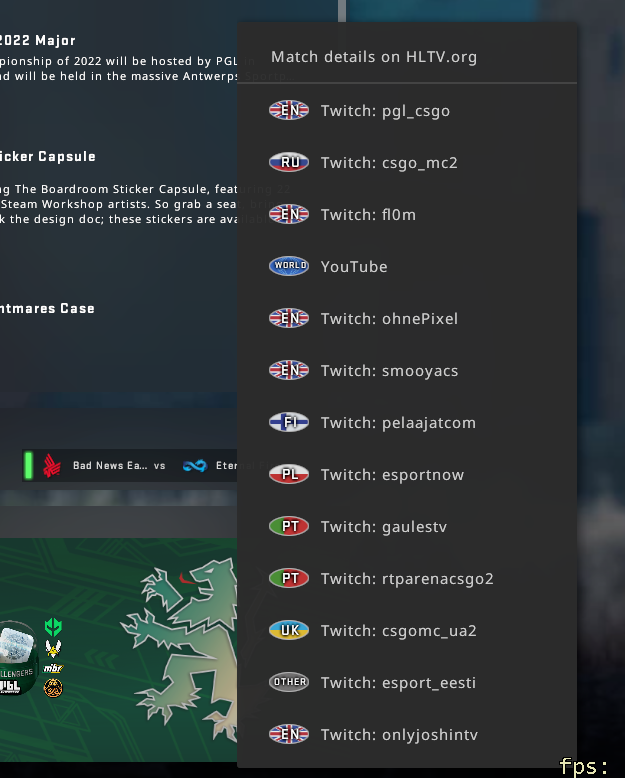Click the FI flag badge for pelaajatcom
The image size is (625, 778).
[x=289, y=422]
